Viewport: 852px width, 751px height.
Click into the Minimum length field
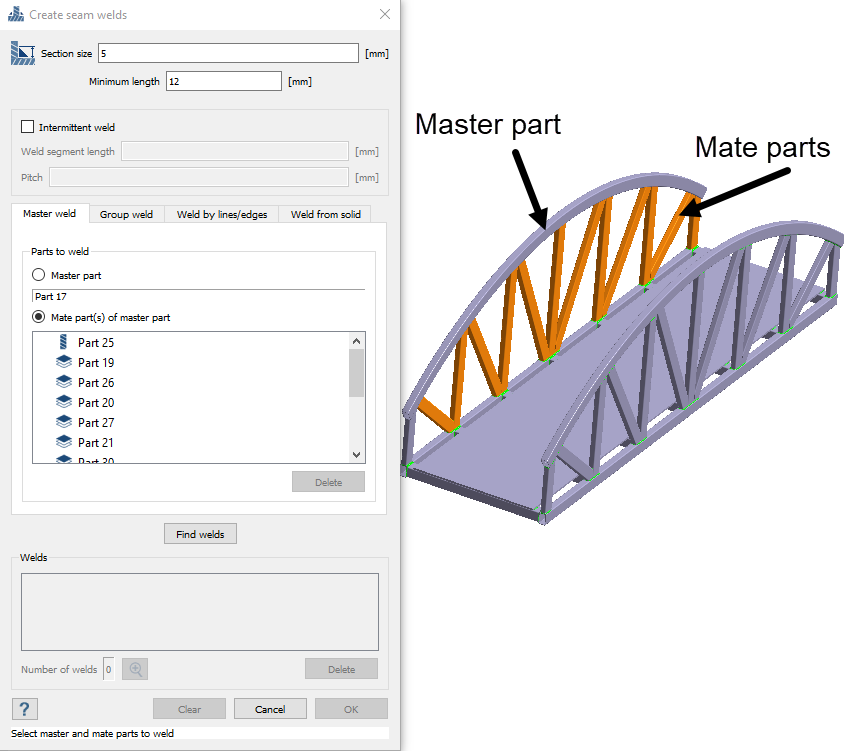[224, 82]
